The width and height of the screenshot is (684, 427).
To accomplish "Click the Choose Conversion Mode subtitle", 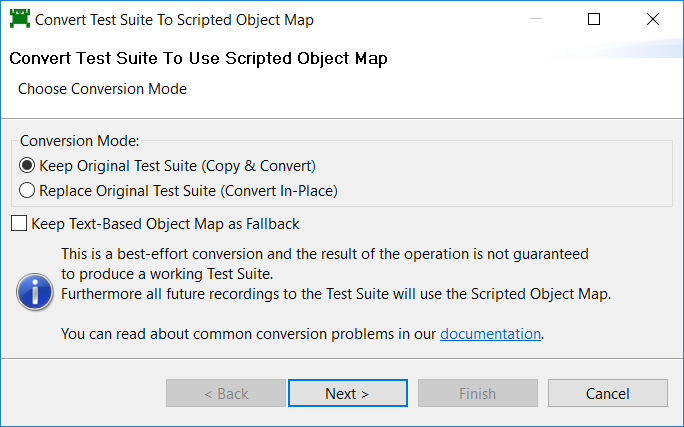I will pyautogui.click(x=102, y=89).
